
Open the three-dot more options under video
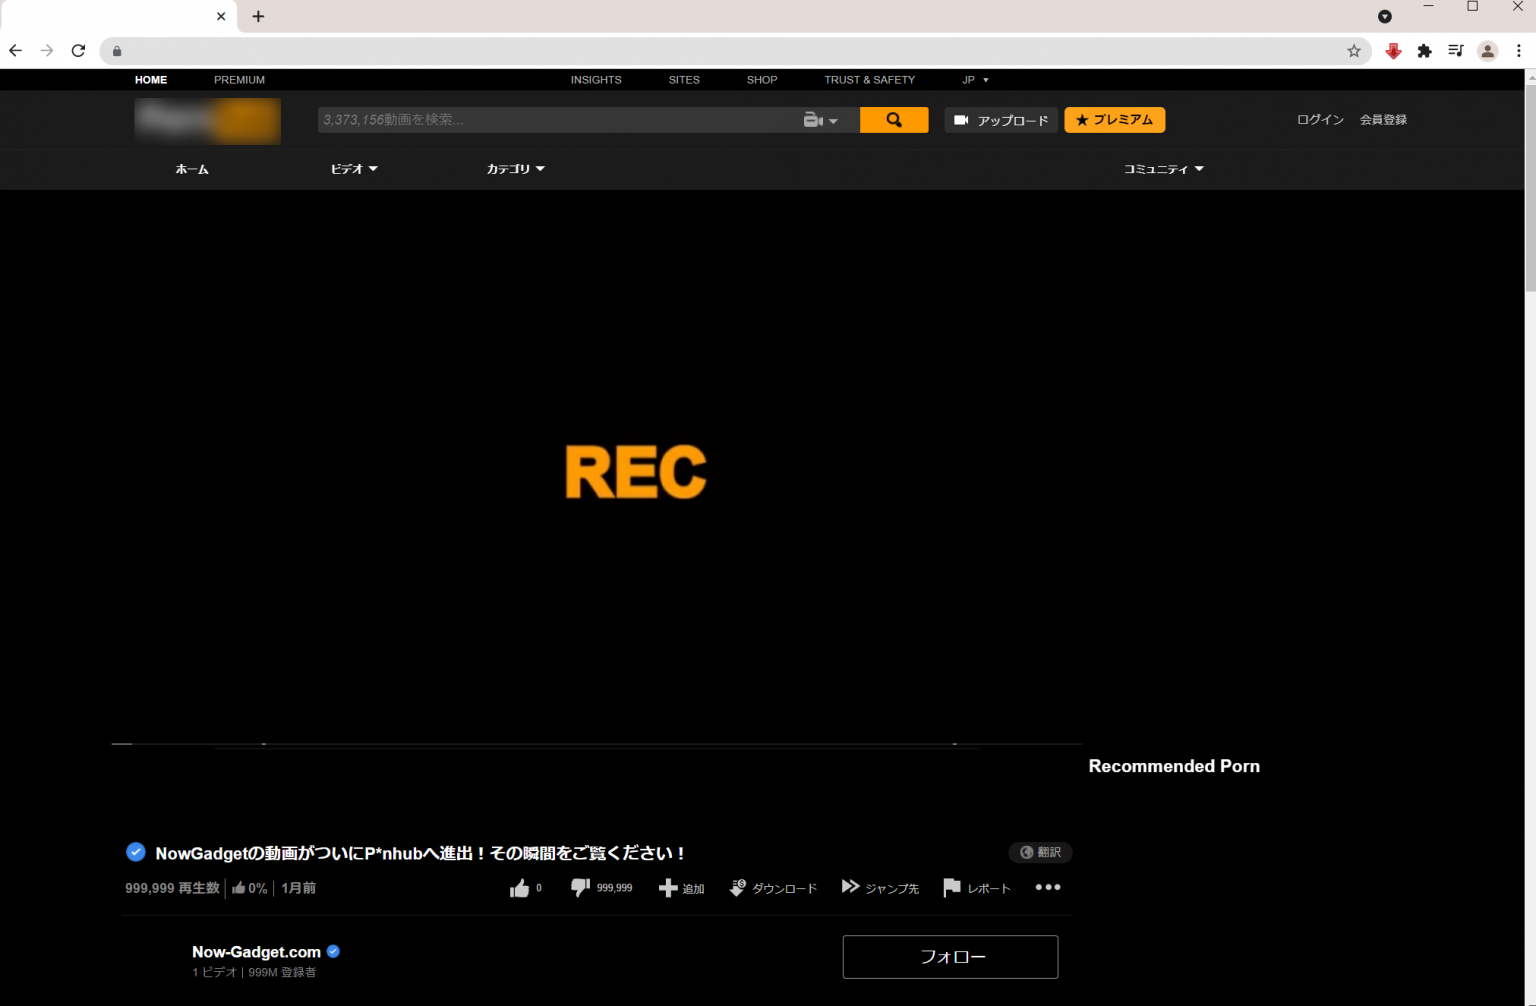[x=1048, y=887]
